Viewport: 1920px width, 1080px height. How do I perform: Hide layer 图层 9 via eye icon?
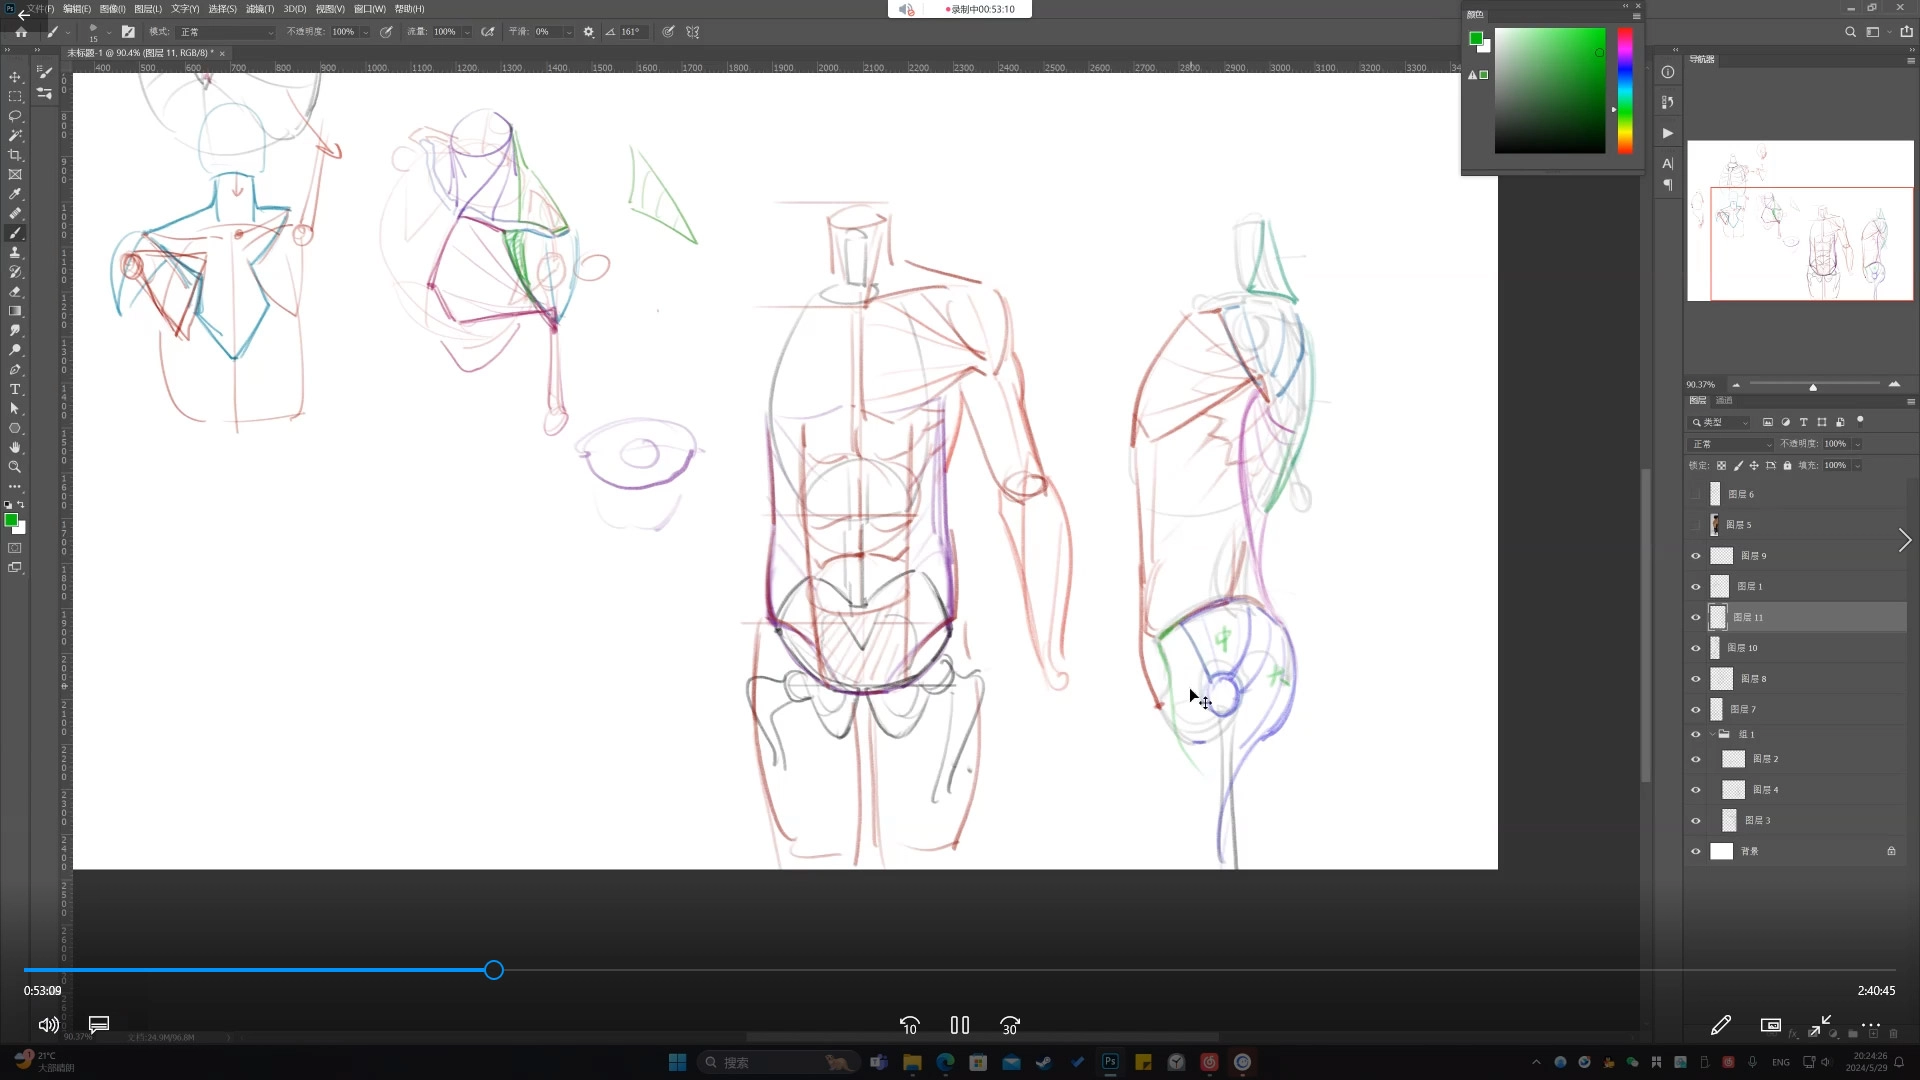tap(1695, 556)
